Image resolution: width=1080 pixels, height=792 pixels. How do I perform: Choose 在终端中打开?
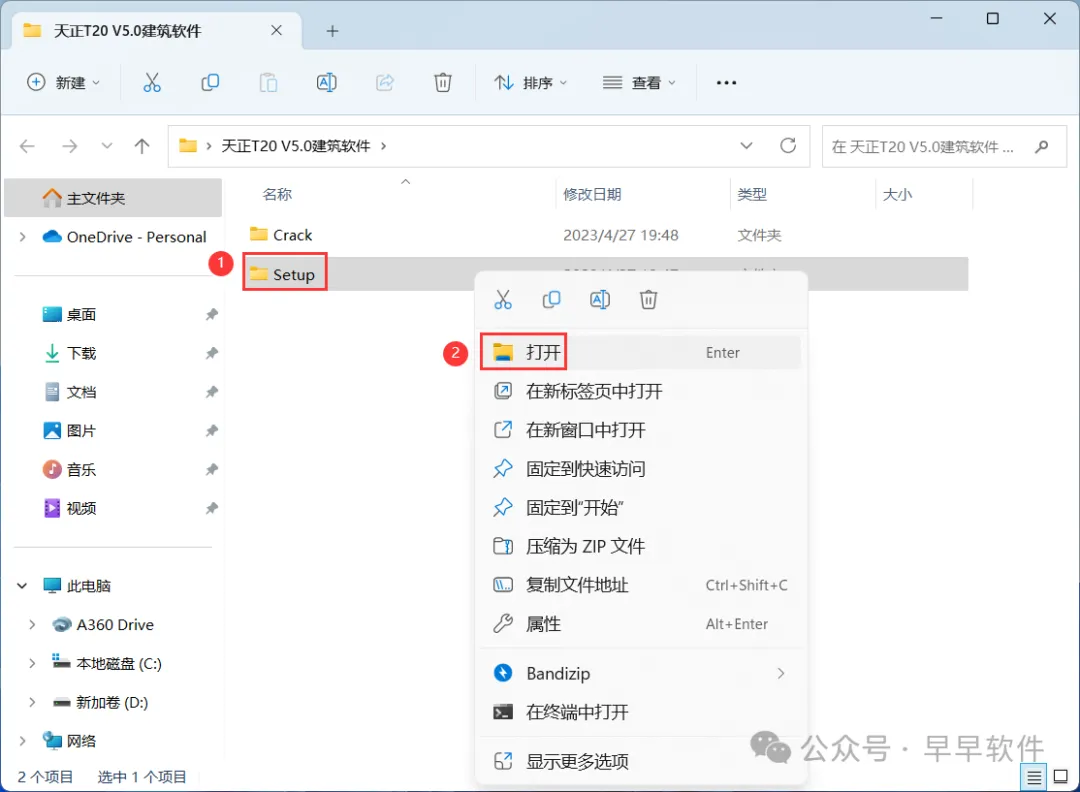641,712
